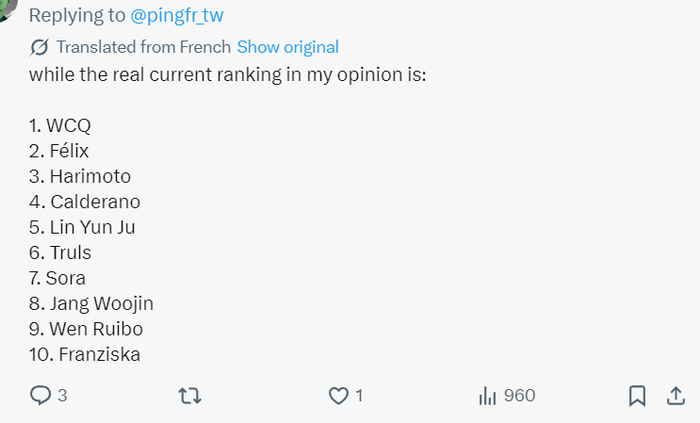The image size is (700, 423).
Task: Click the 960 views count
Action: point(519,396)
